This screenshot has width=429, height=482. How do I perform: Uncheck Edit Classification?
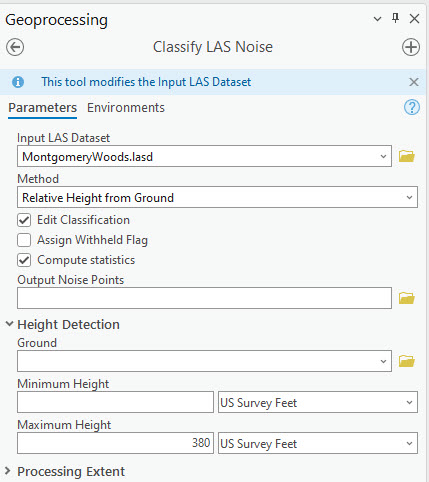coord(24,220)
